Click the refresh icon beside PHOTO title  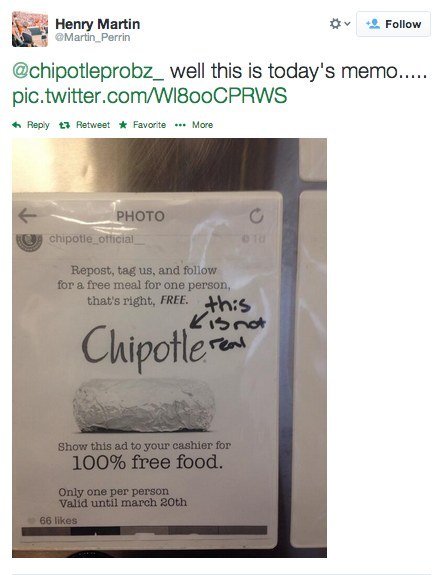click(256, 216)
